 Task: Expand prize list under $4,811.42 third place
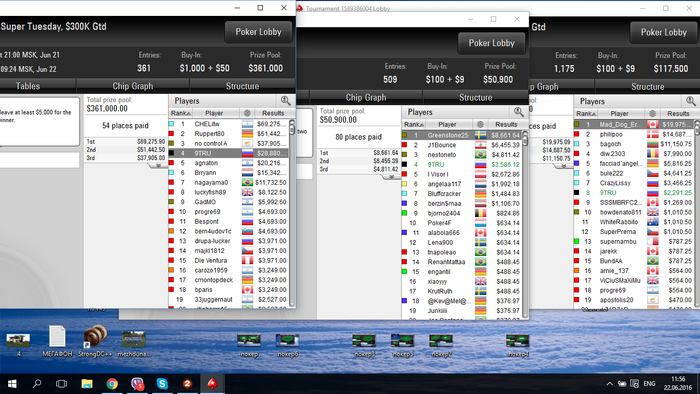tap(391, 177)
